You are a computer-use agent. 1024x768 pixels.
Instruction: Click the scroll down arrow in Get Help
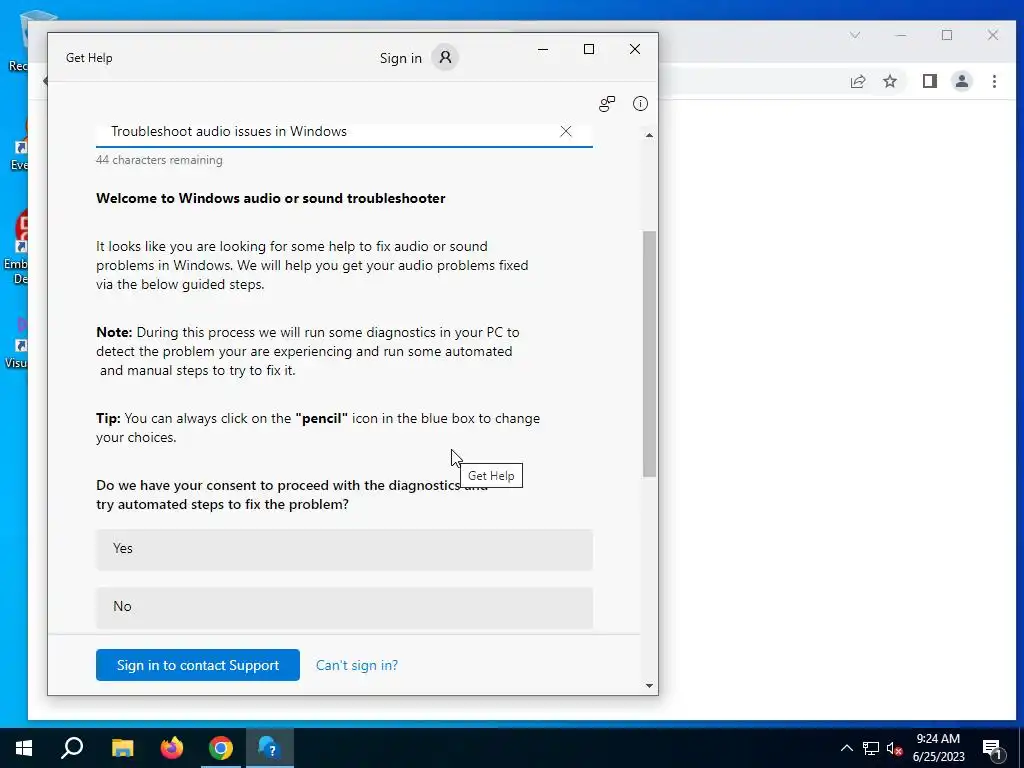point(649,685)
